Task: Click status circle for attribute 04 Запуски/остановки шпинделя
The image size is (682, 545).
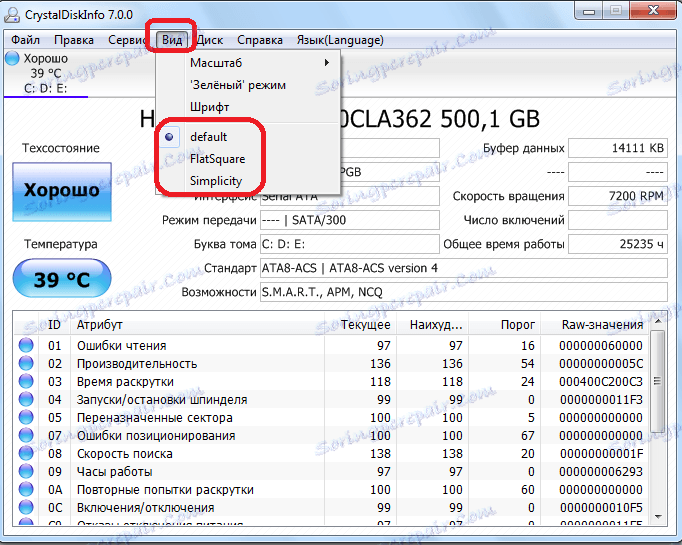Action: click(26, 399)
